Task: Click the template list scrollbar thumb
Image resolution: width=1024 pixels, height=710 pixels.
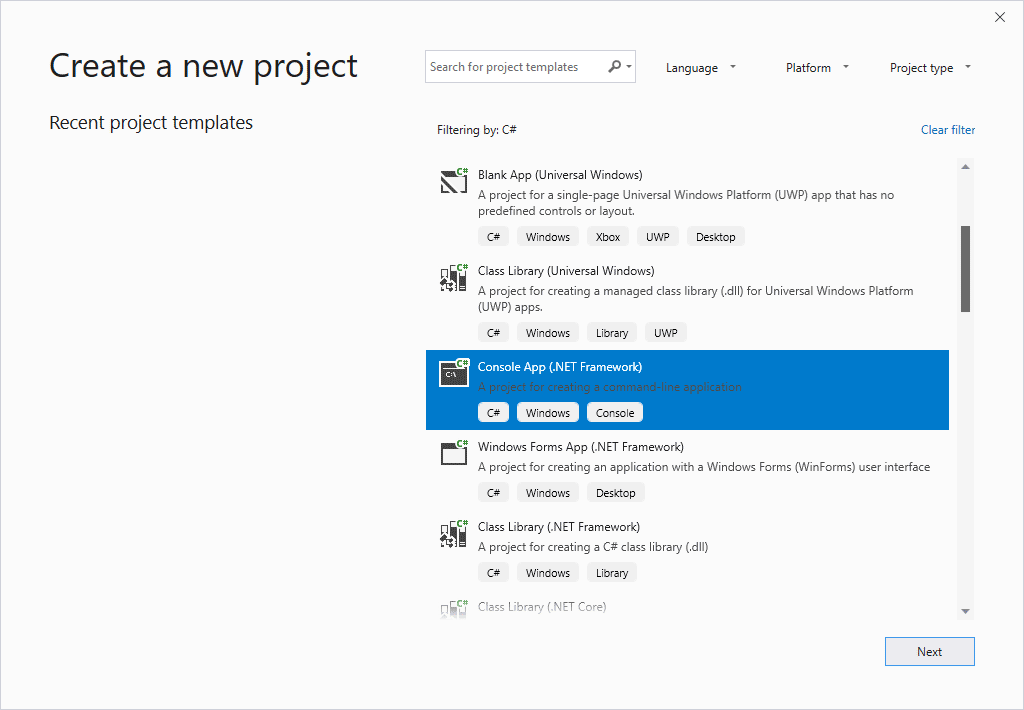Action: click(x=965, y=268)
